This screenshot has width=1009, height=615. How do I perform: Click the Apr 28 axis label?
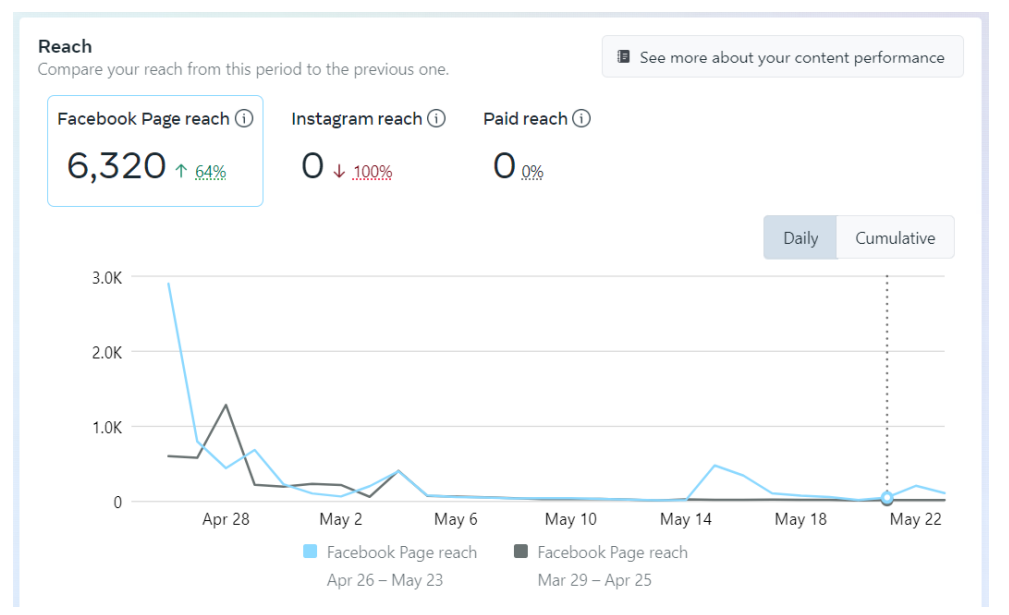[x=225, y=519]
